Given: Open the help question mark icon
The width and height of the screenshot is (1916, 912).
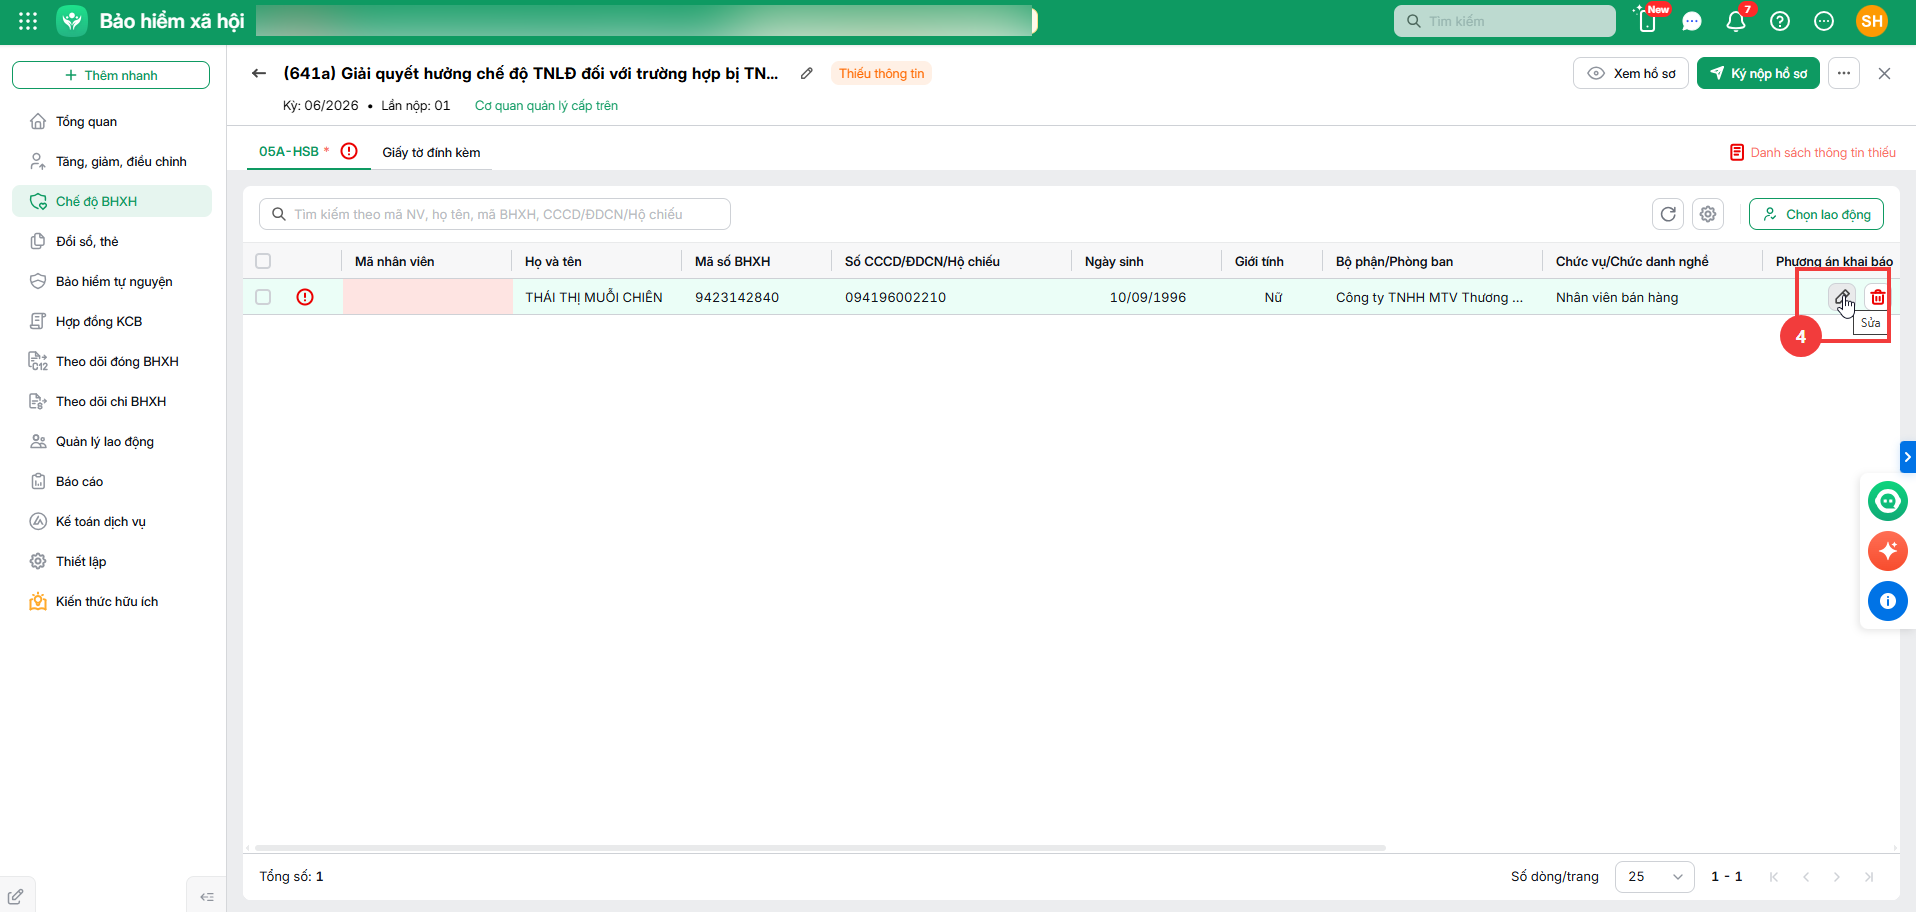Looking at the screenshot, I should coord(1780,21).
